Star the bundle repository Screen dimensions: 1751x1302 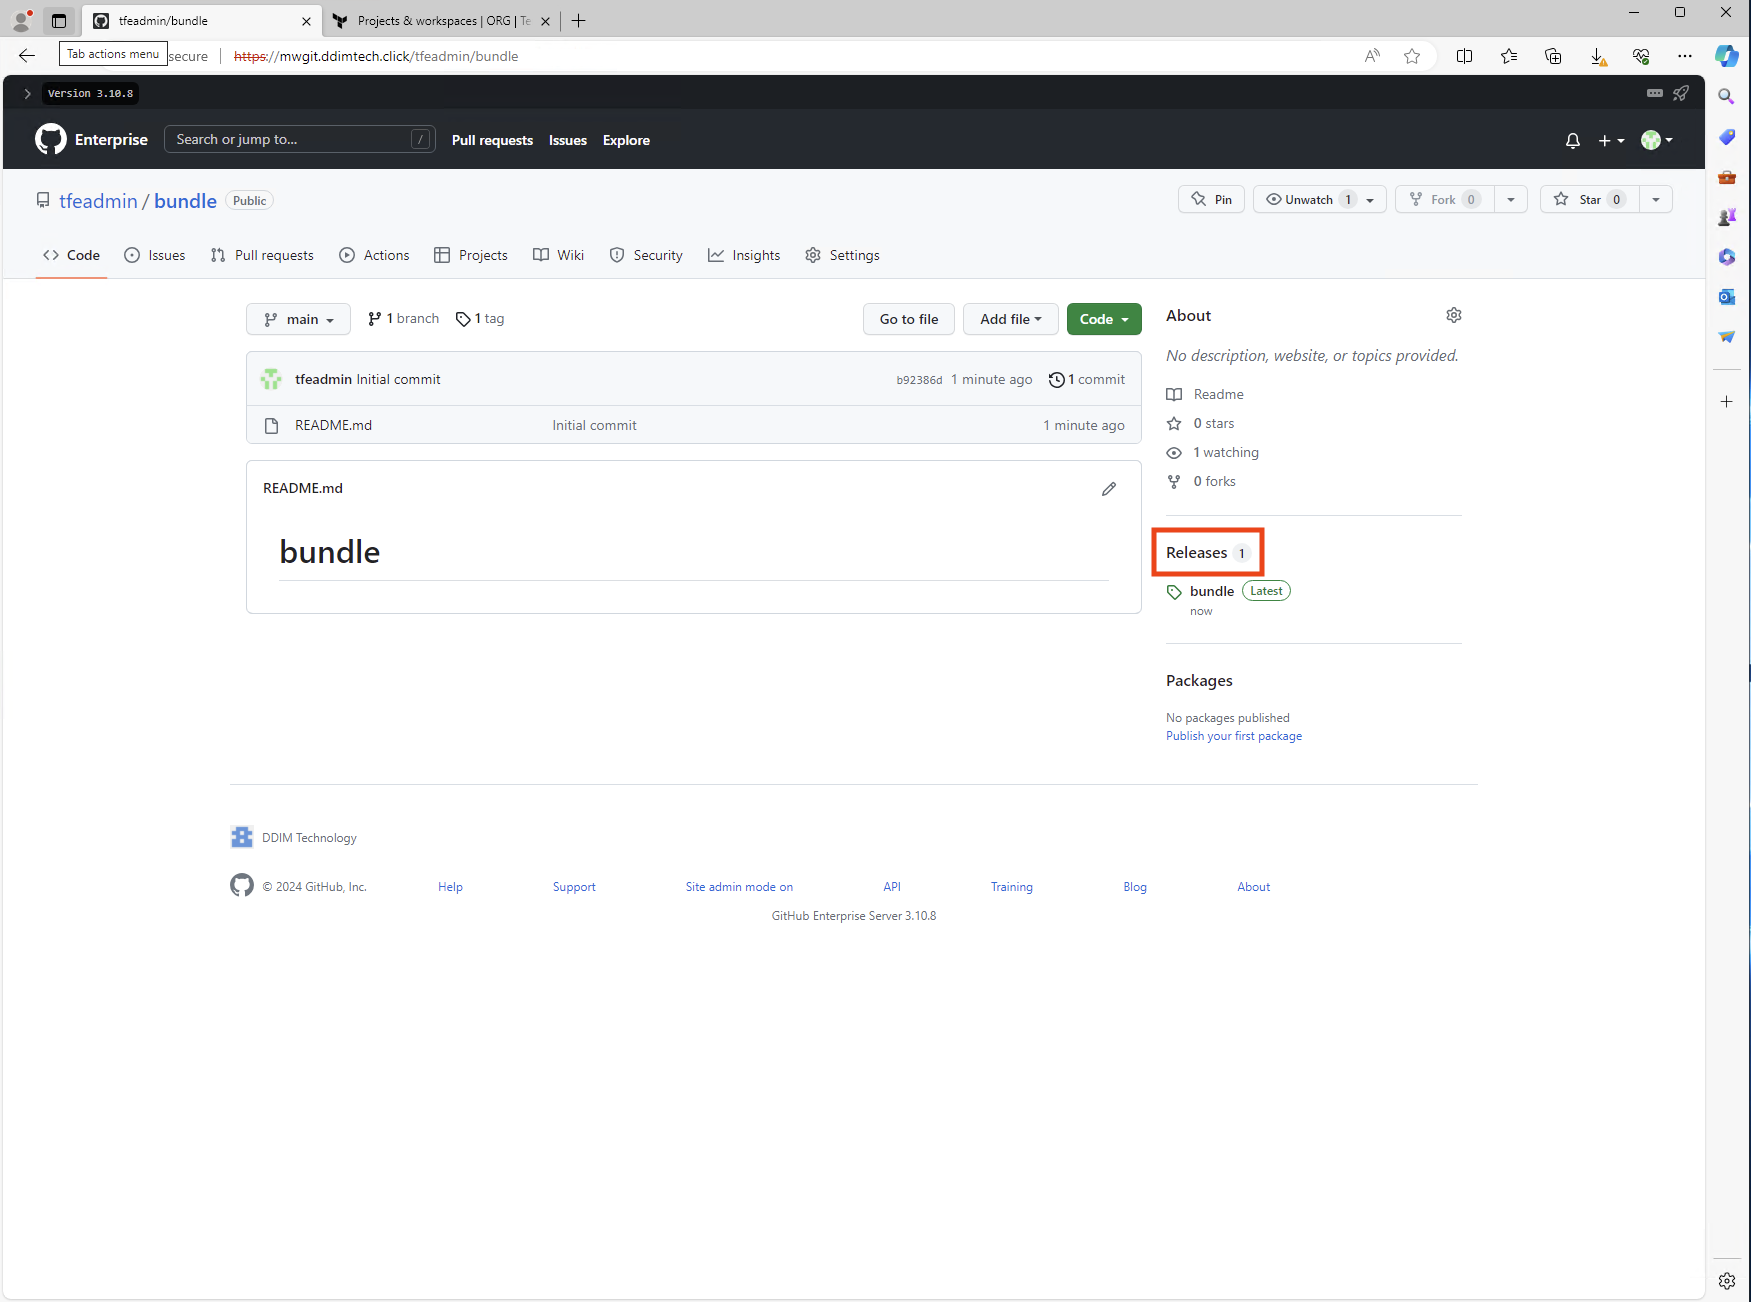tap(1589, 199)
